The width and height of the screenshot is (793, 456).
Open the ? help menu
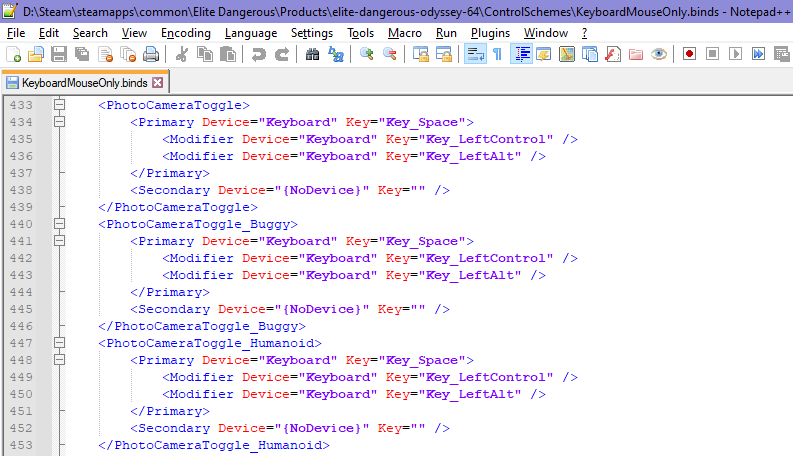585,33
